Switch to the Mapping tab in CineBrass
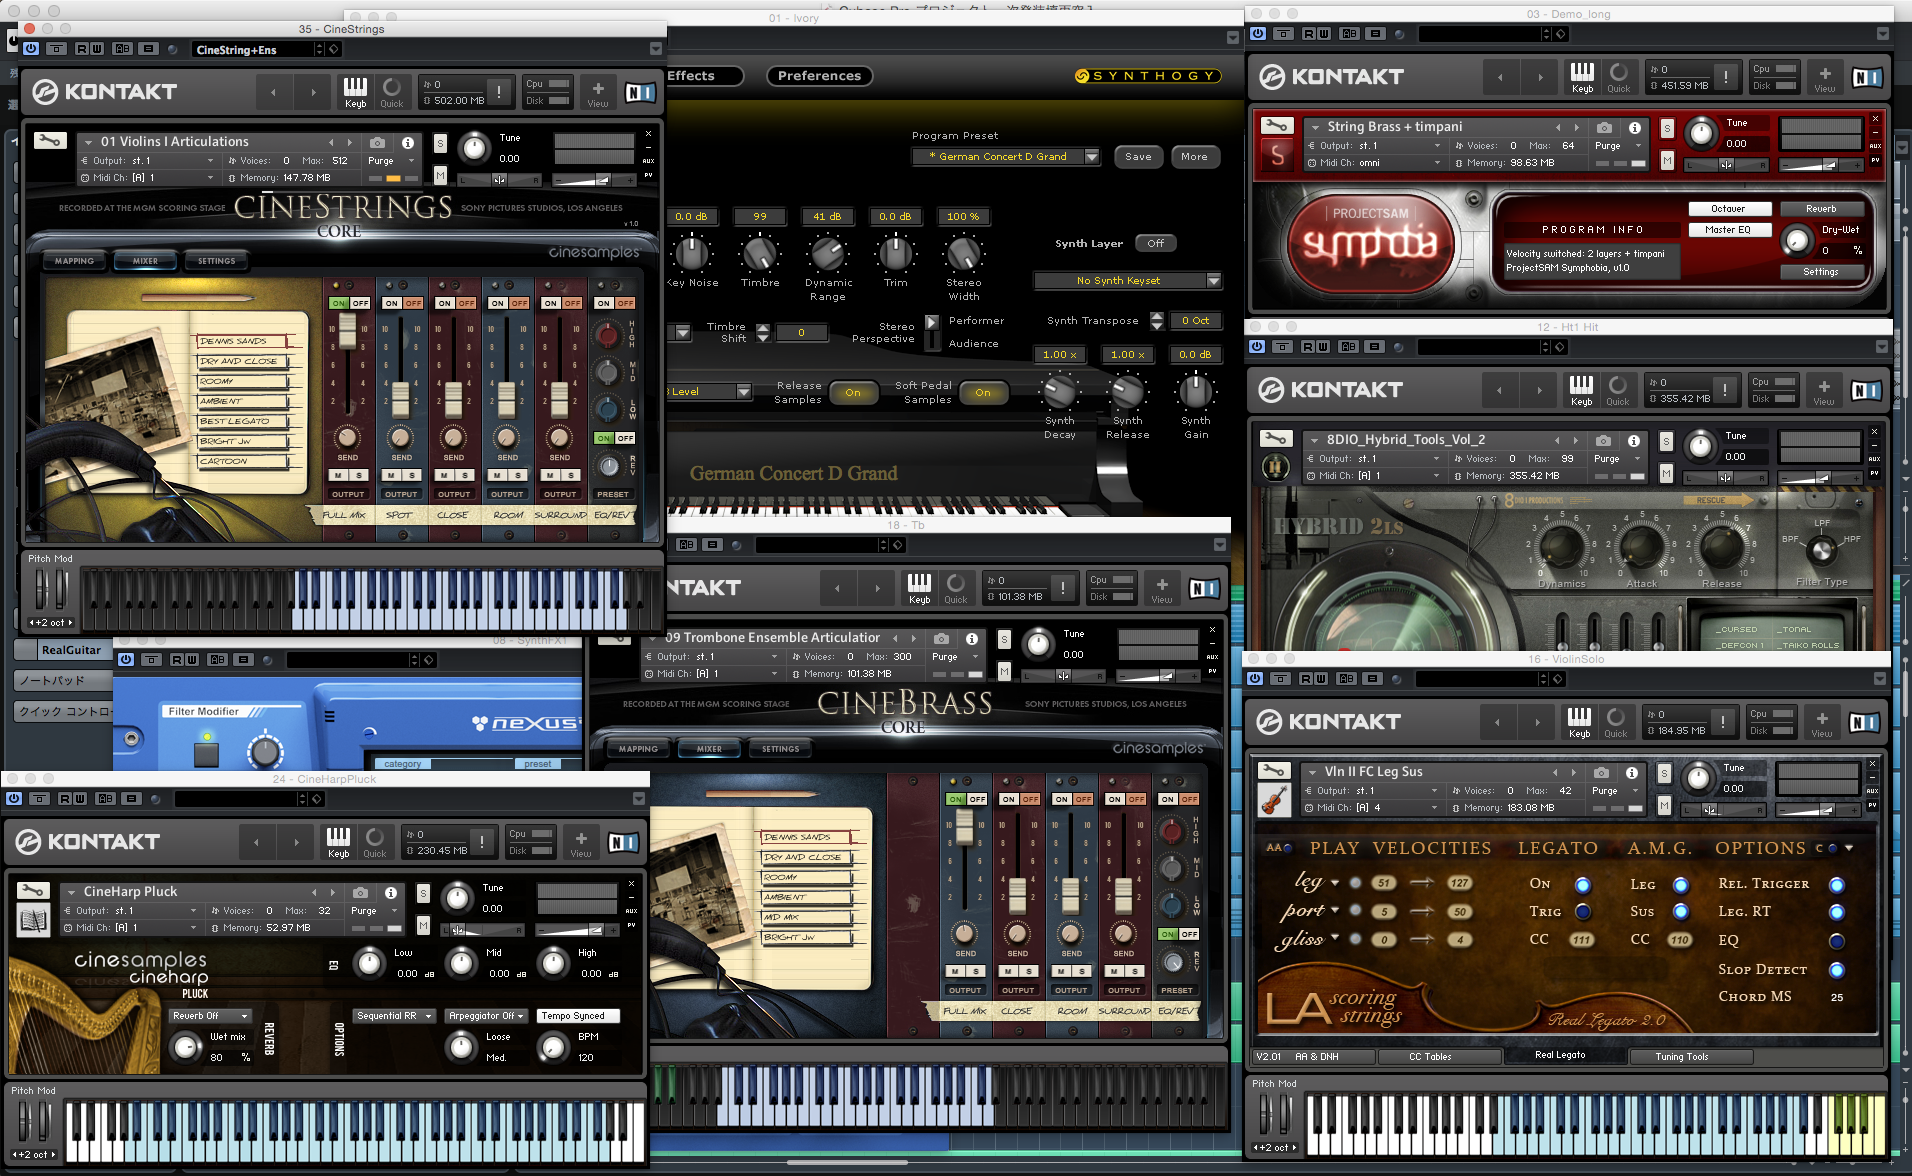The image size is (1912, 1176). point(638,748)
